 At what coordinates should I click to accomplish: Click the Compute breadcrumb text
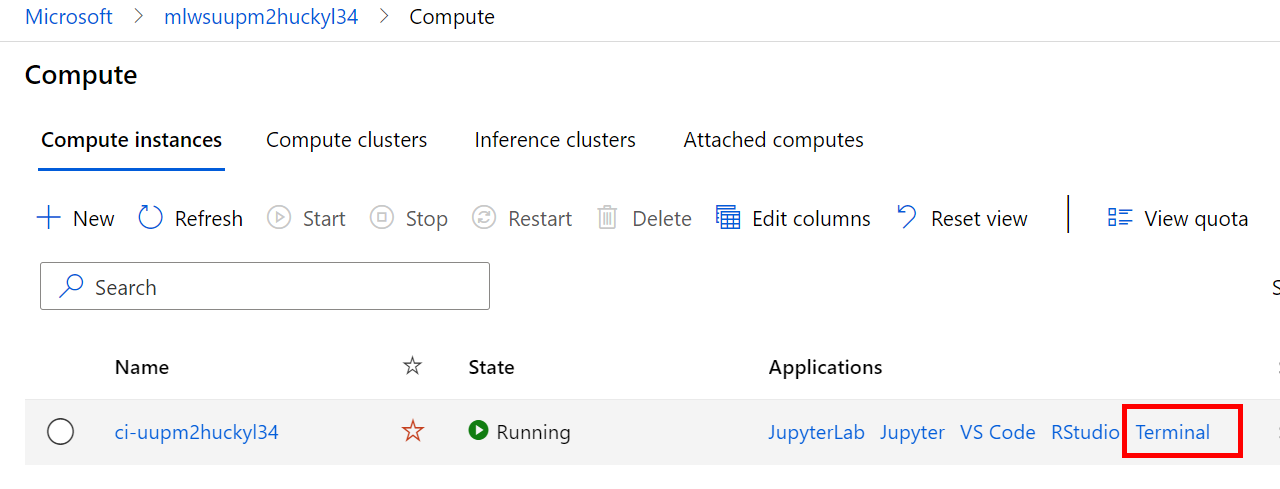coord(452,17)
